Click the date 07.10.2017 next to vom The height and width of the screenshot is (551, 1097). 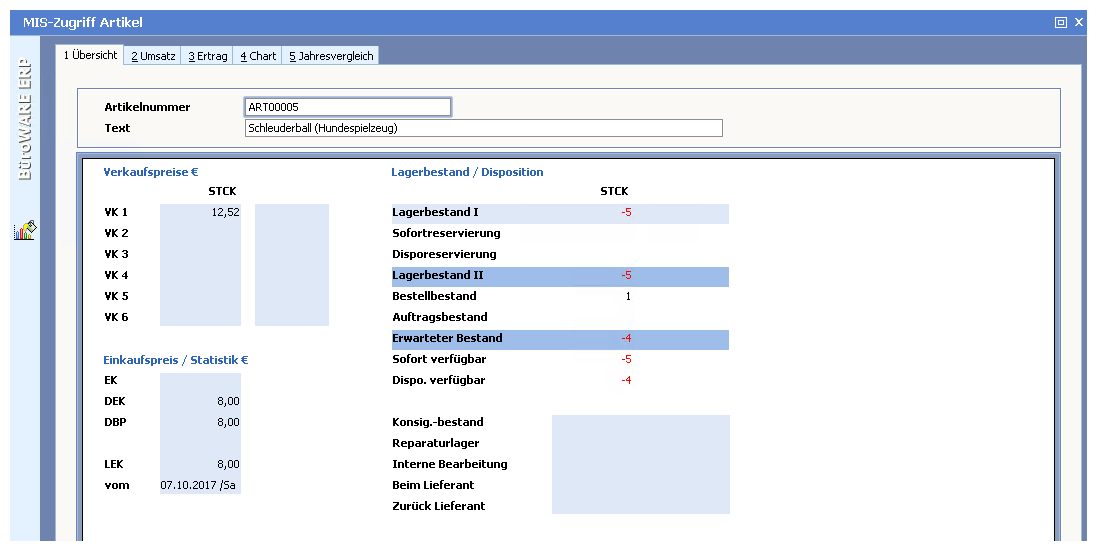[x=199, y=485]
